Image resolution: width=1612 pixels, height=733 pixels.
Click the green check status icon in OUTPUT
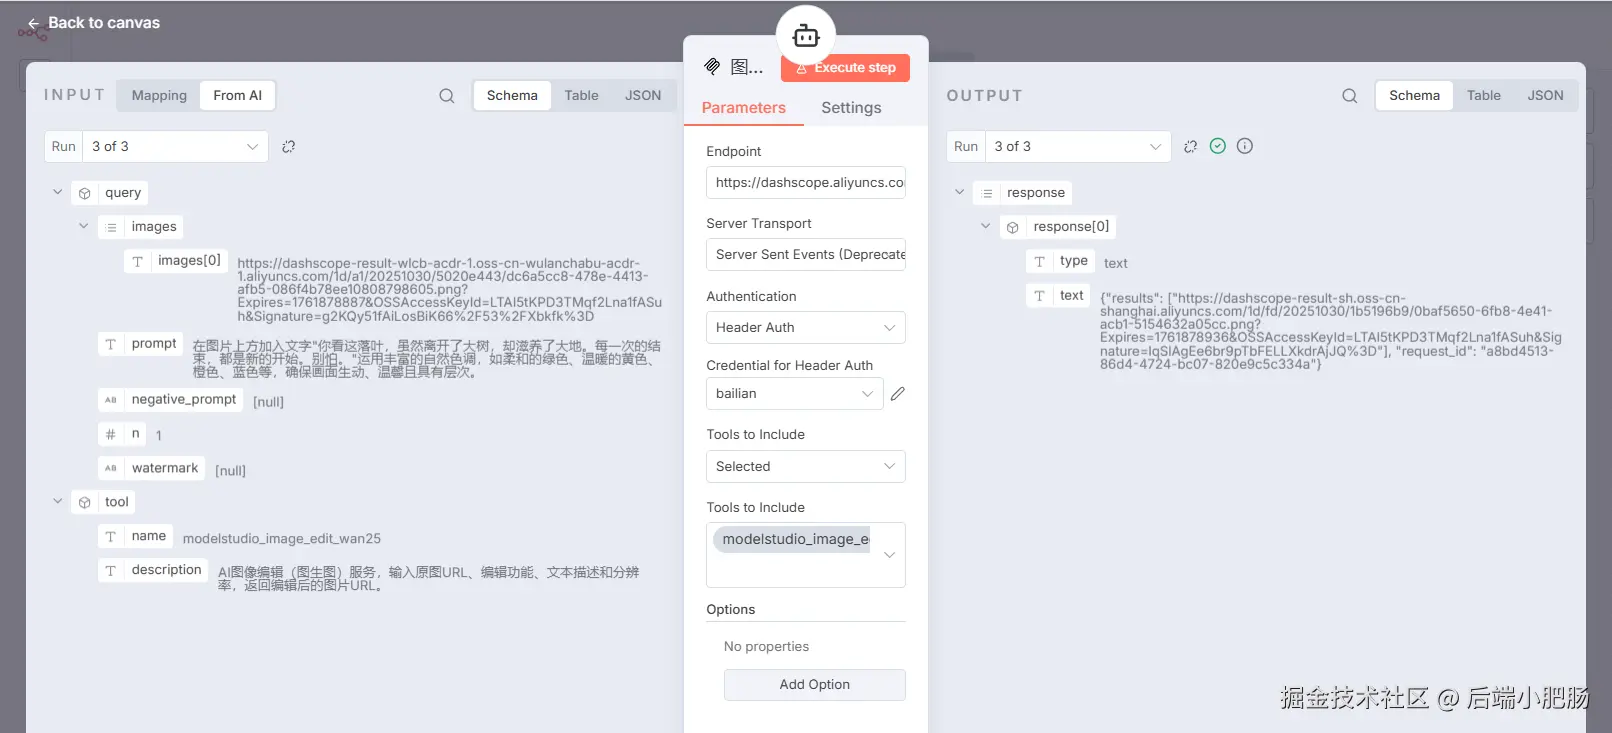[1218, 146]
